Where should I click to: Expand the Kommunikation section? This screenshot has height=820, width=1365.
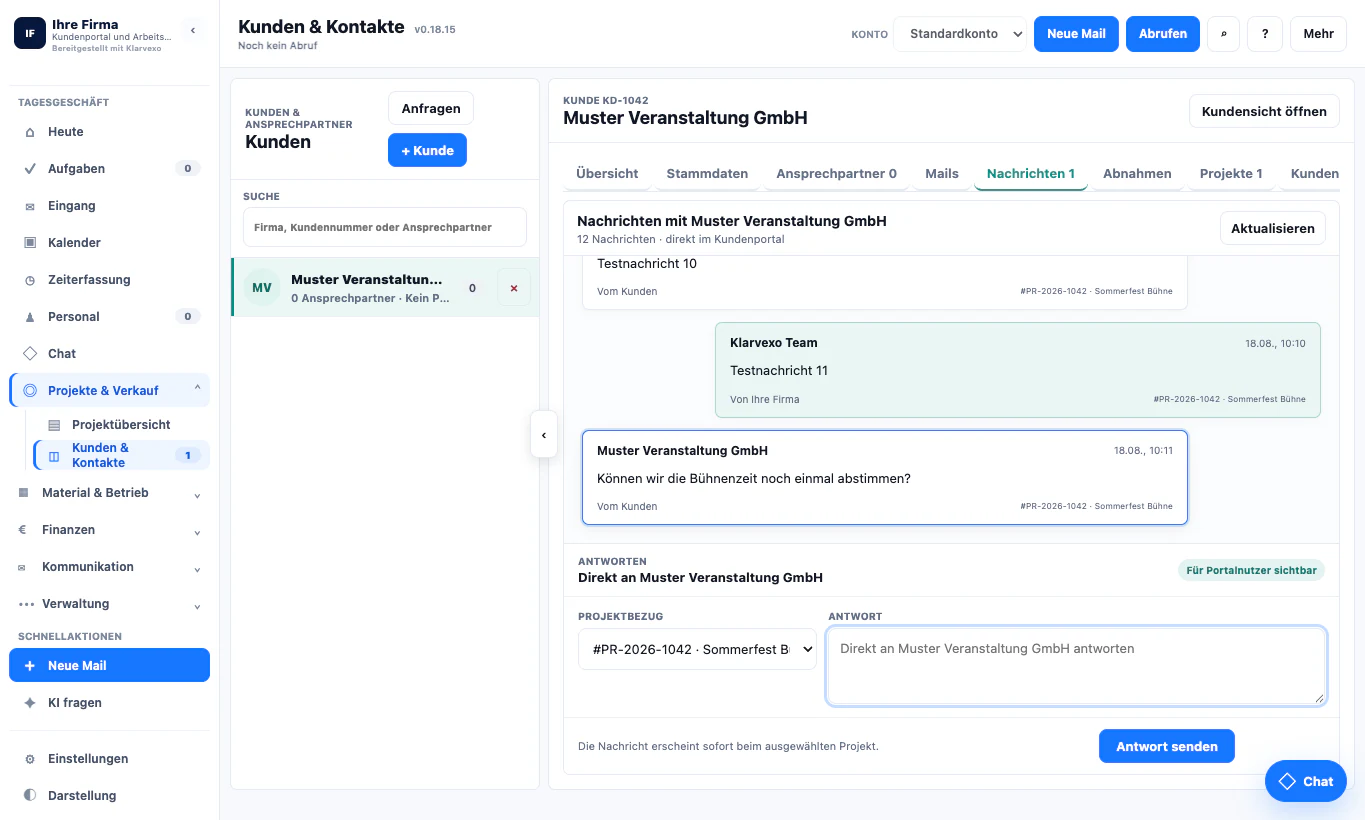pyautogui.click(x=197, y=569)
